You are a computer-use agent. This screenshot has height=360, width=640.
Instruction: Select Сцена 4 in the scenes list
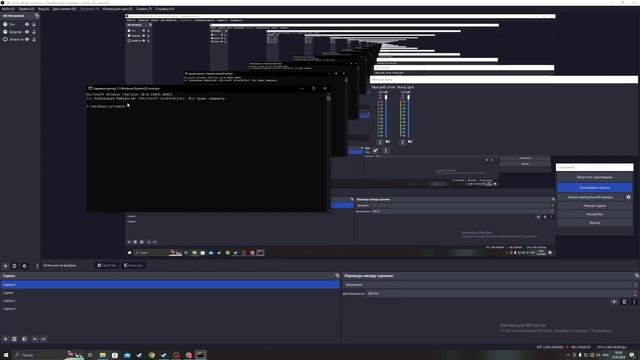tap(170, 284)
